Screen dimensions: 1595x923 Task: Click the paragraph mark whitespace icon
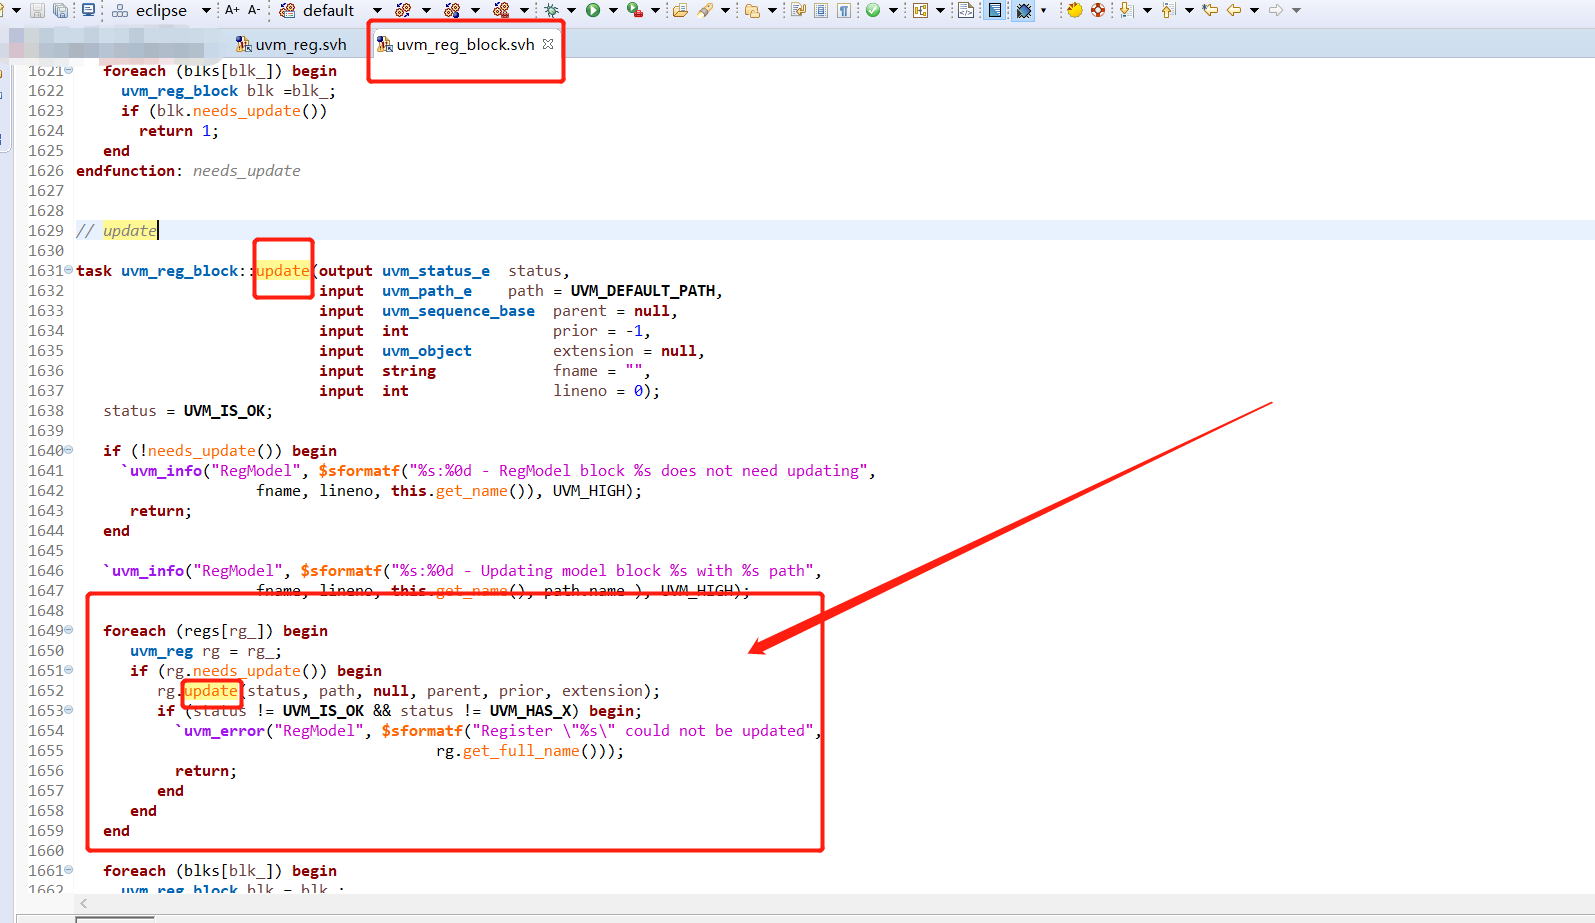coord(844,10)
